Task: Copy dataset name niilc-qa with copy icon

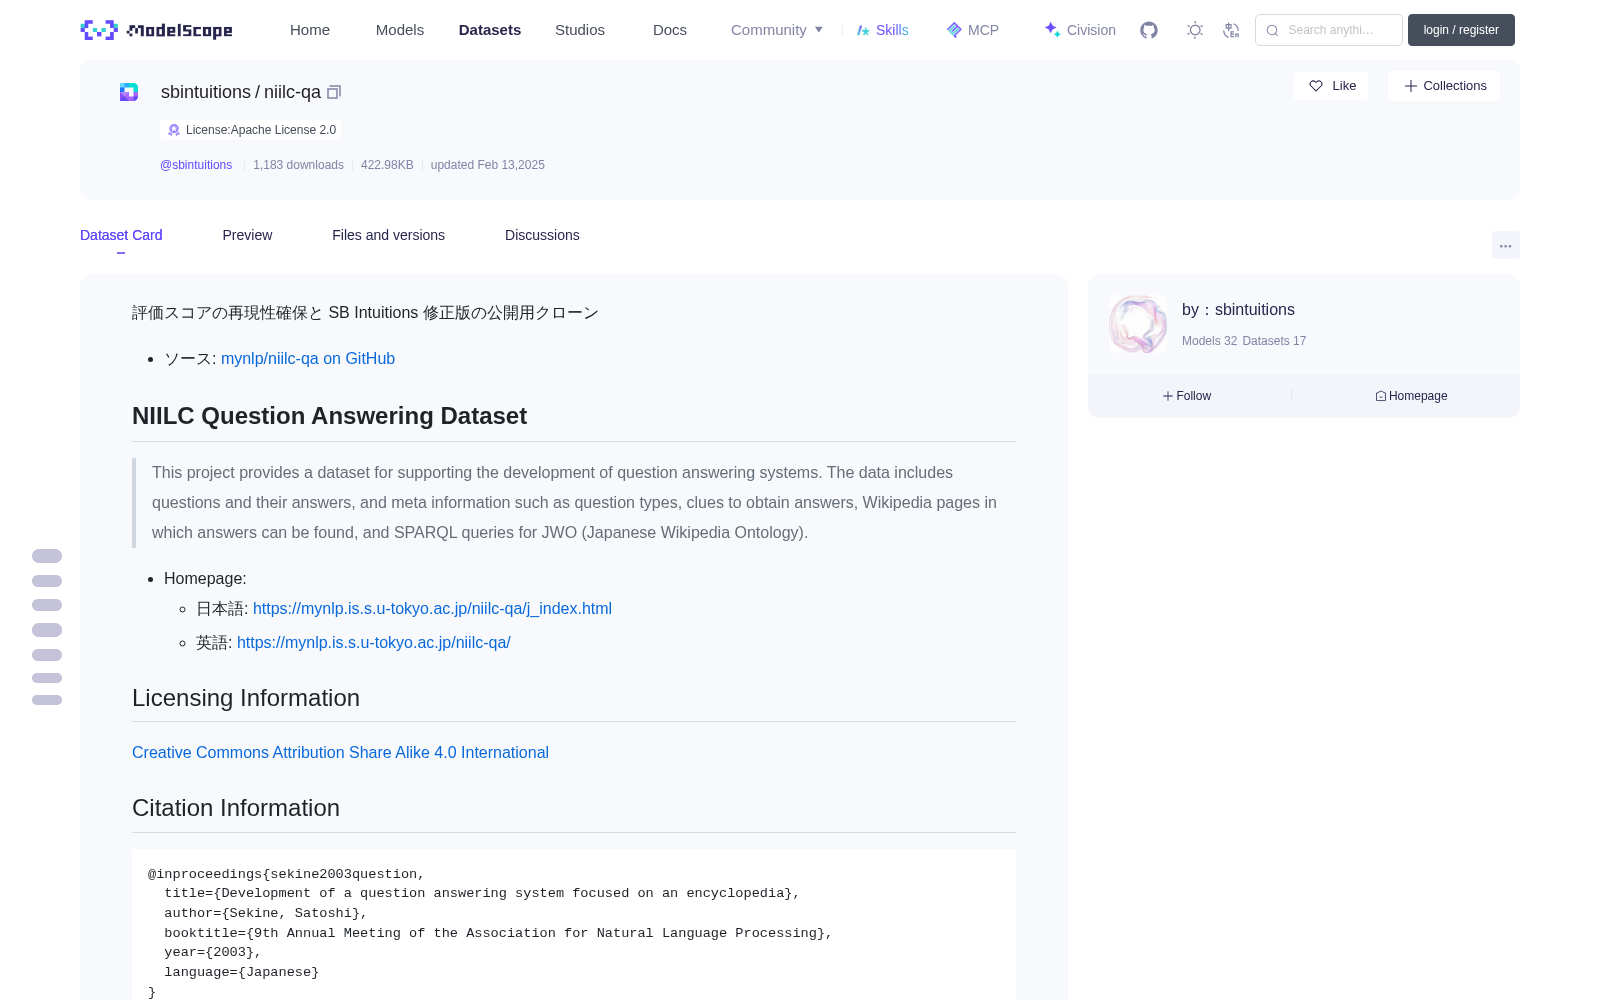Action: [334, 92]
